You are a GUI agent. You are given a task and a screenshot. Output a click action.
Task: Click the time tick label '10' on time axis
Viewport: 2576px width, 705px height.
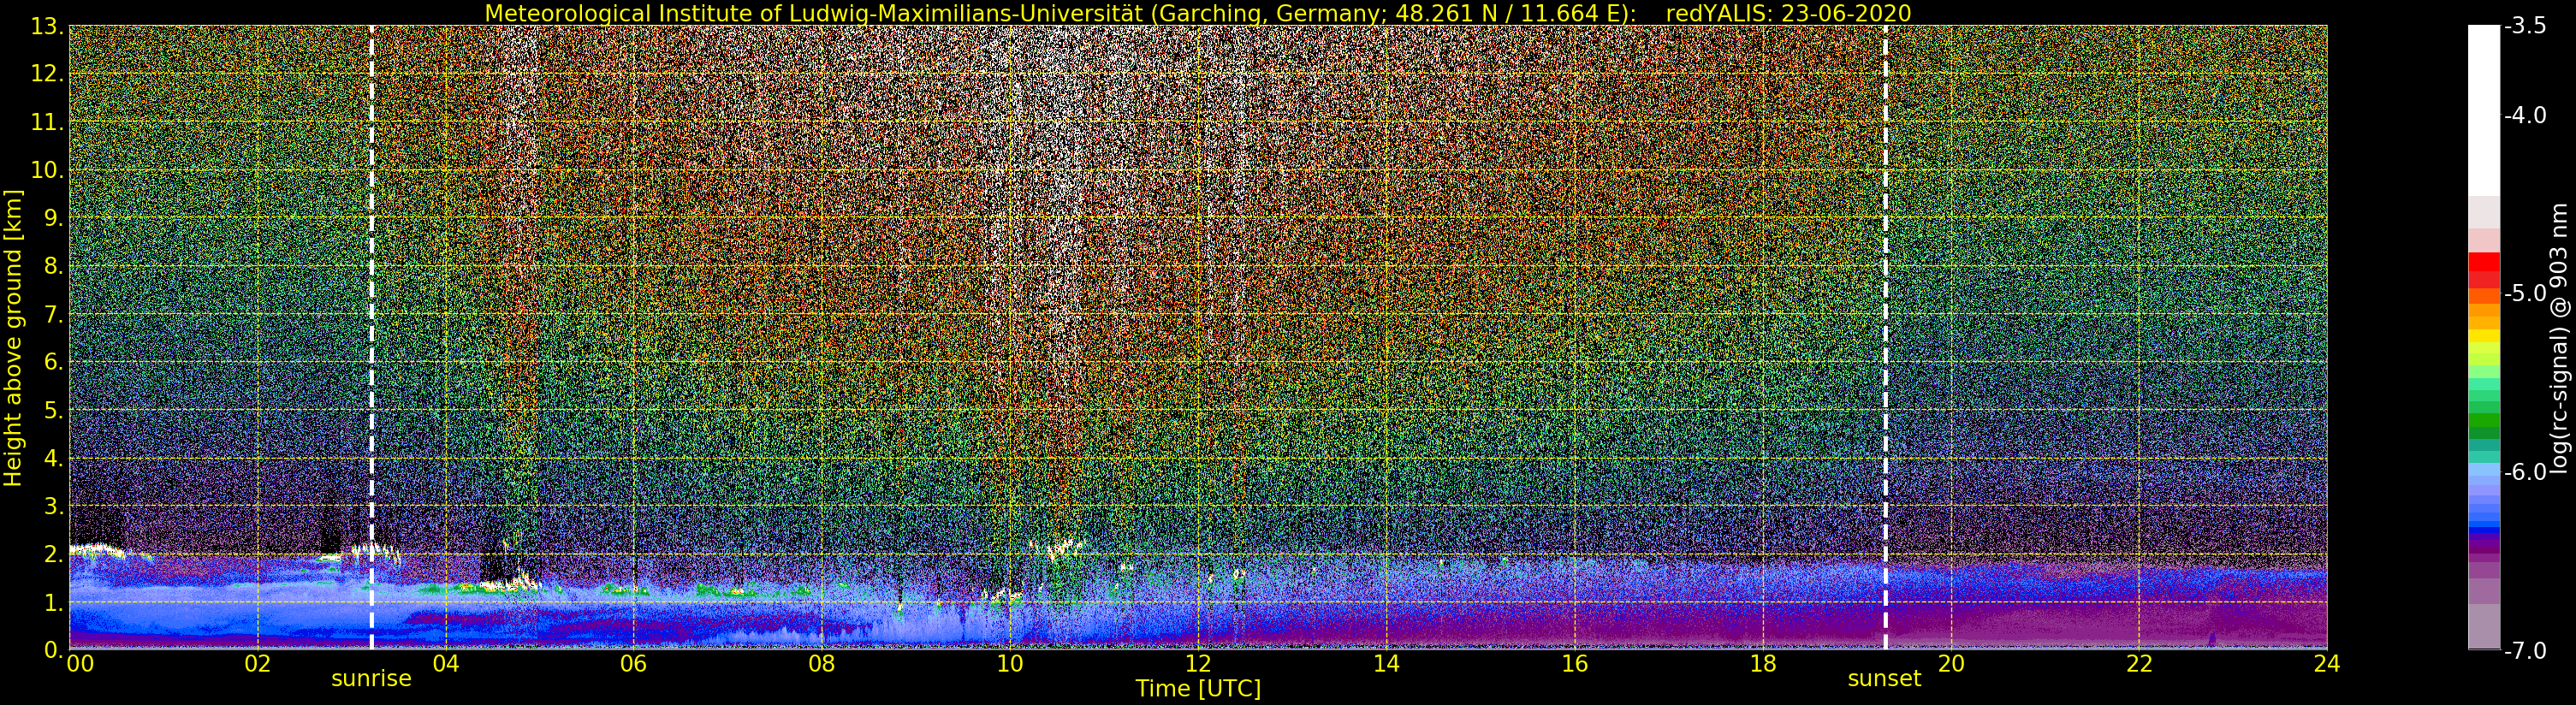pyautogui.click(x=1009, y=663)
